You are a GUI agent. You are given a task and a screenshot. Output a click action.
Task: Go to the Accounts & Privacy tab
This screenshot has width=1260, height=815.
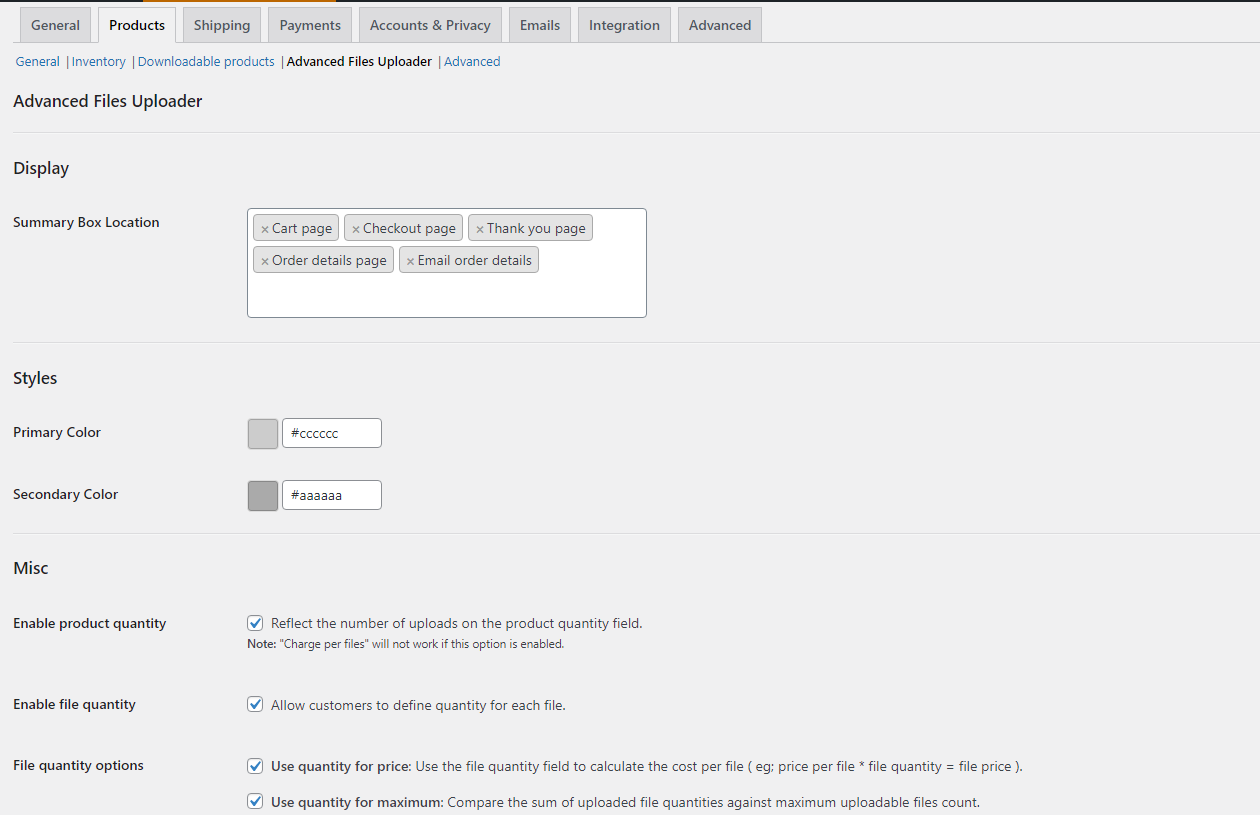tap(430, 25)
